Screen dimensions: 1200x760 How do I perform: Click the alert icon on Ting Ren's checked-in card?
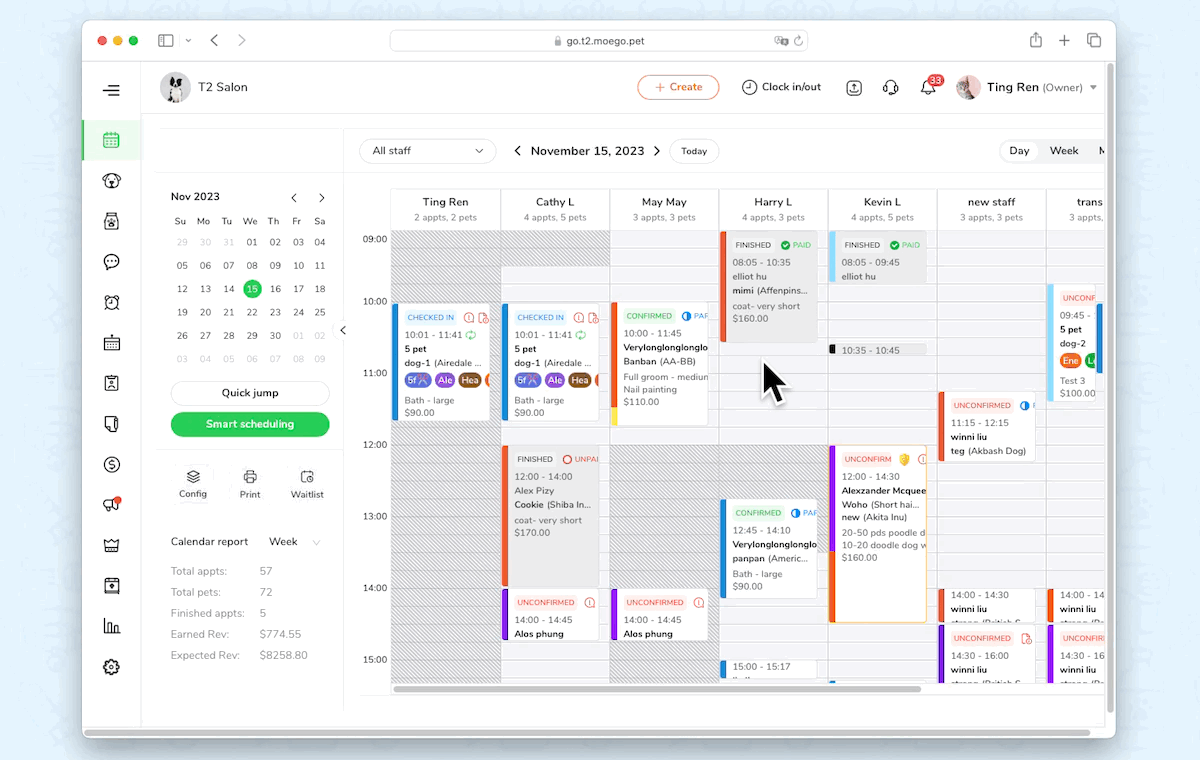click(x=469, y=317)
